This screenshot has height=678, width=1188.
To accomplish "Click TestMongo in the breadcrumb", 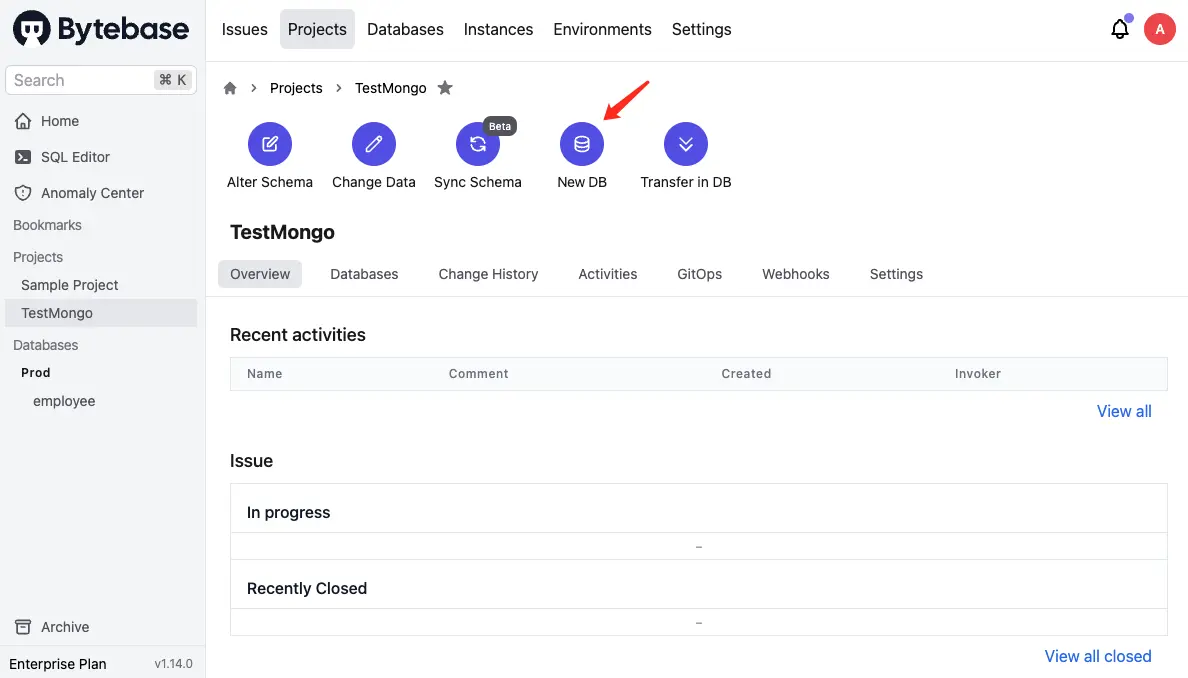I will pos(391,88).
